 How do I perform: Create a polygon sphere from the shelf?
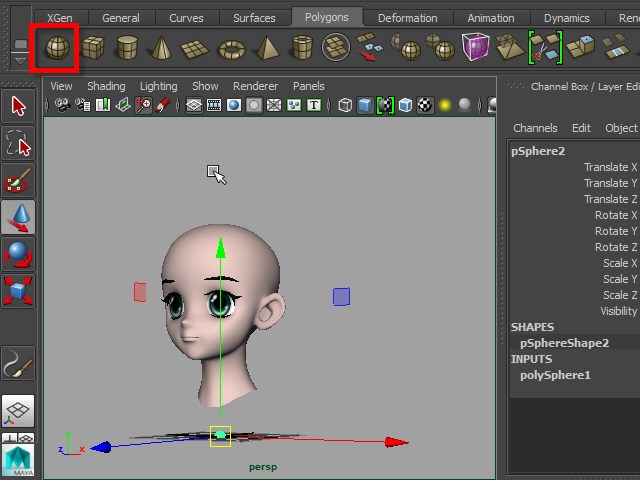(x=56, y=47)
